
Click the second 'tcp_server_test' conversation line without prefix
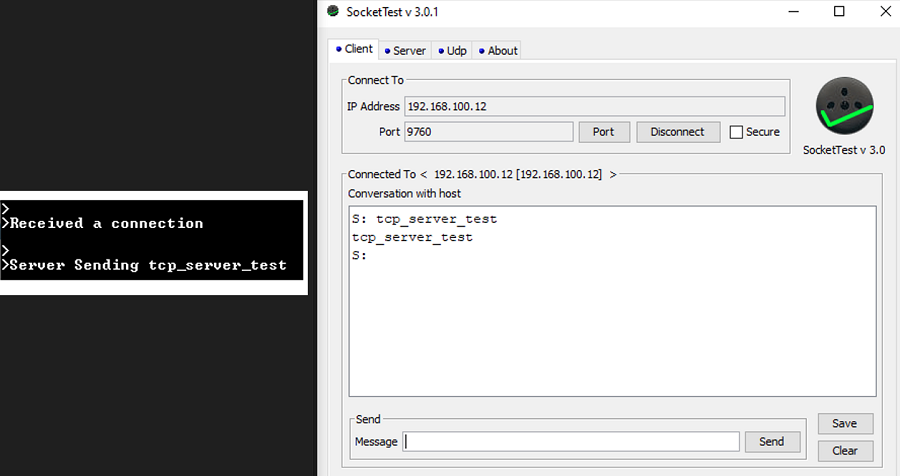(413, 238)
